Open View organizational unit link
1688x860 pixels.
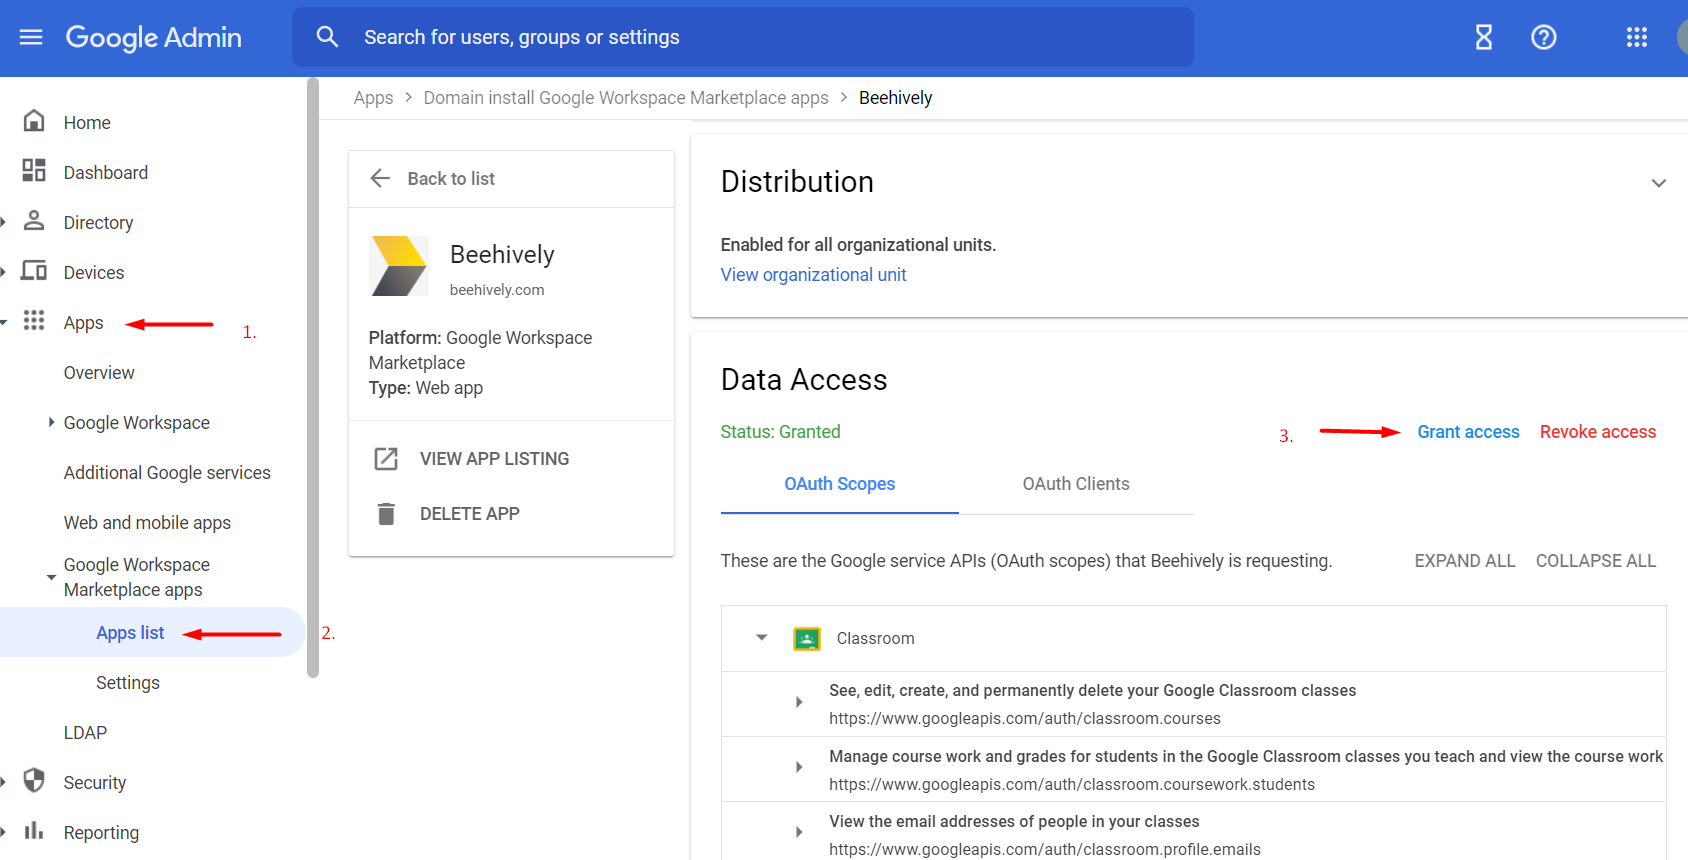pos(813,275)
